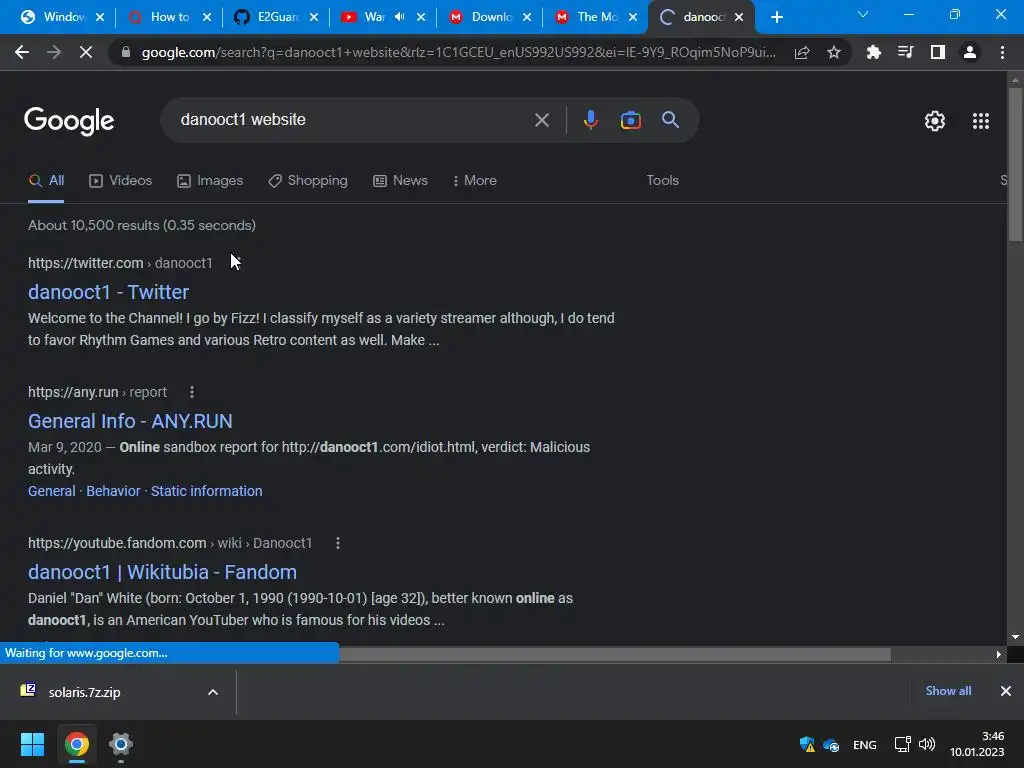Open the Static information sitelink
This screenshot has width=1024, height=768.
[206, 491]
